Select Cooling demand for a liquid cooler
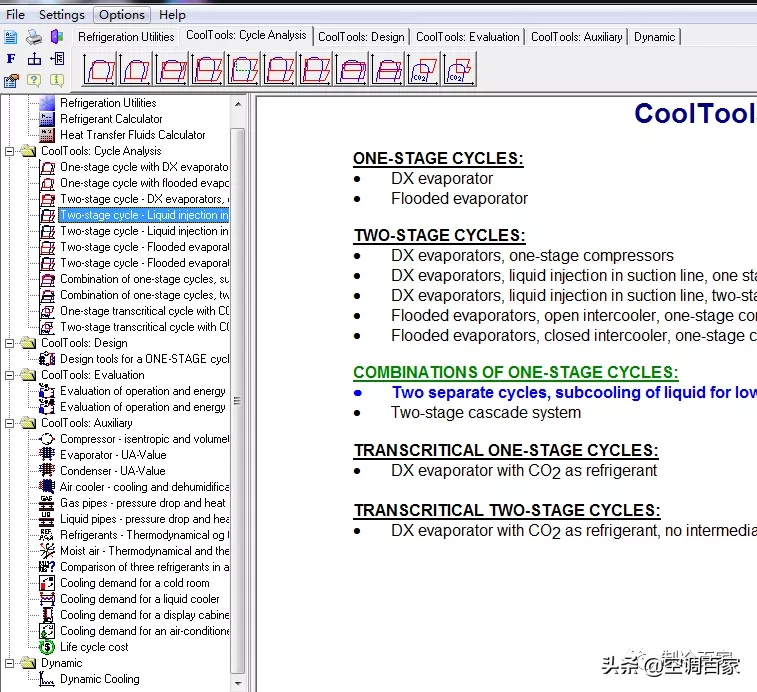757x692 pixels. coord(140,599)
